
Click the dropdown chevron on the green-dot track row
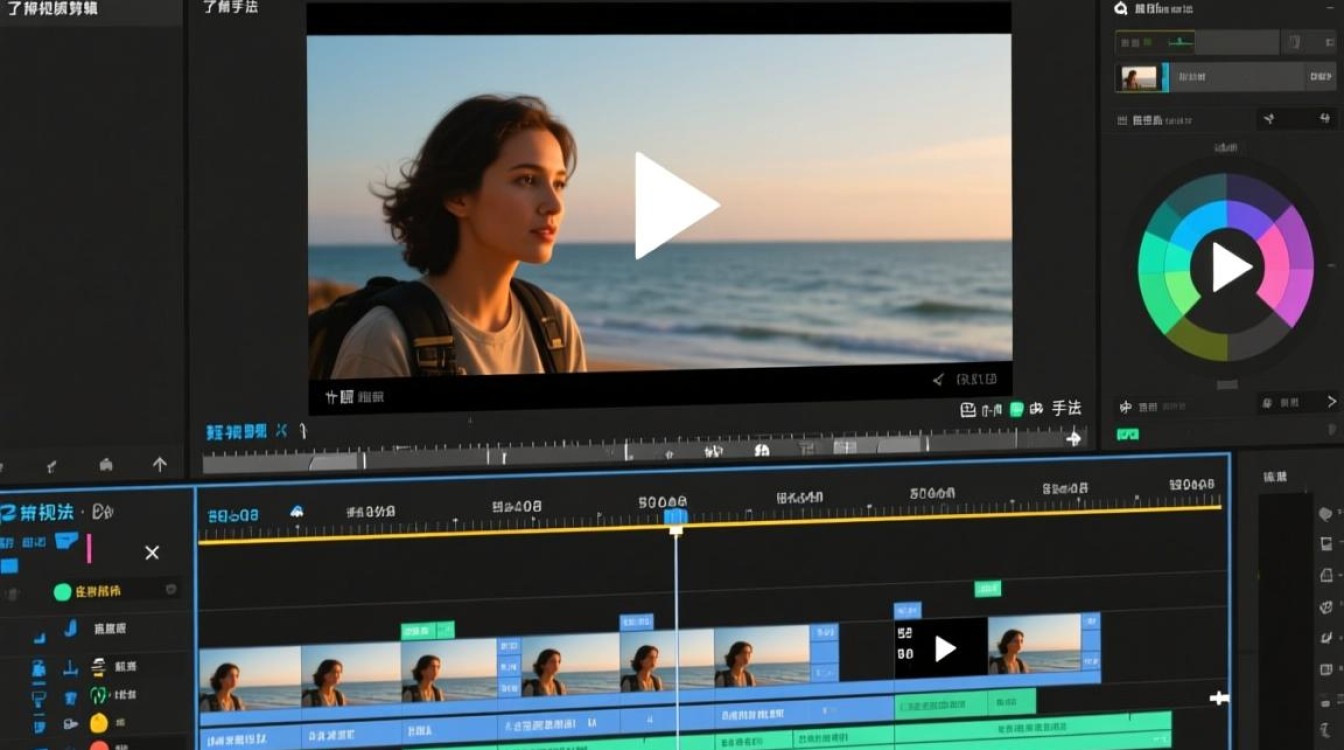pos(171,591)
